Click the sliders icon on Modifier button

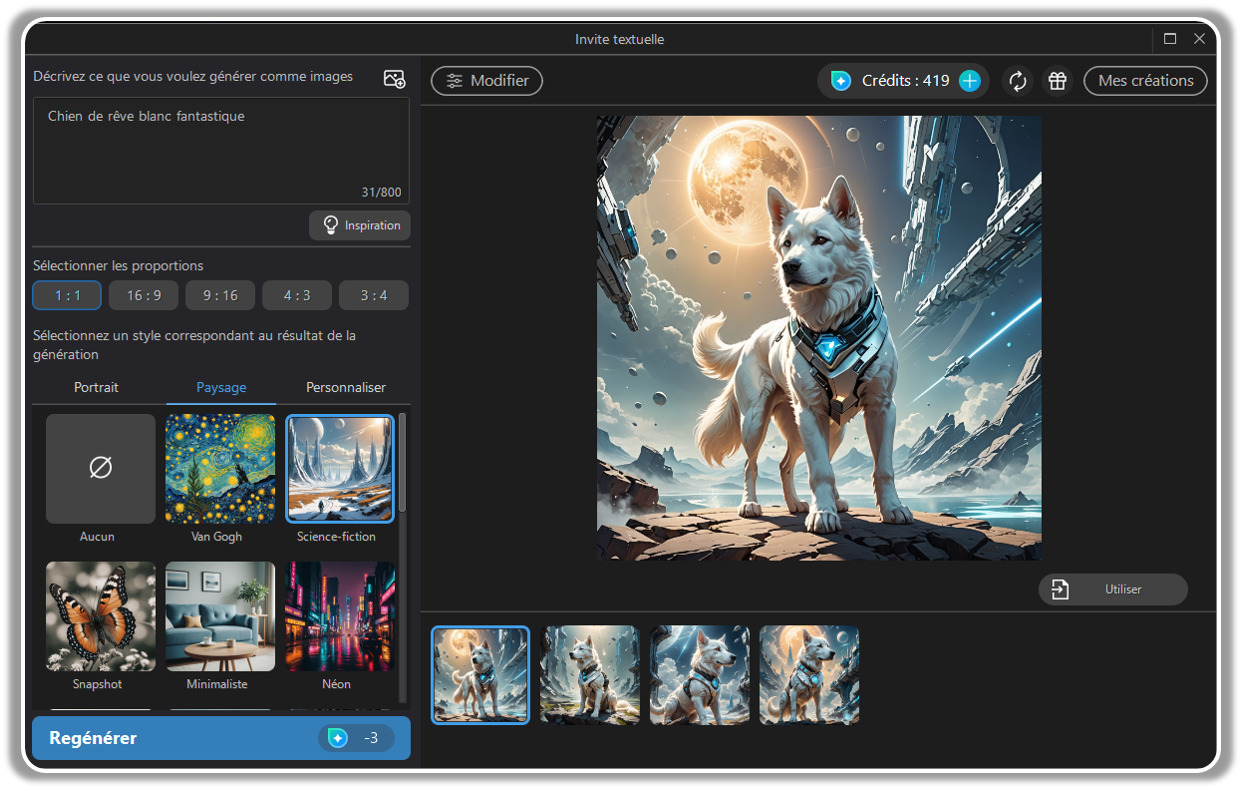tap(455, 81)
